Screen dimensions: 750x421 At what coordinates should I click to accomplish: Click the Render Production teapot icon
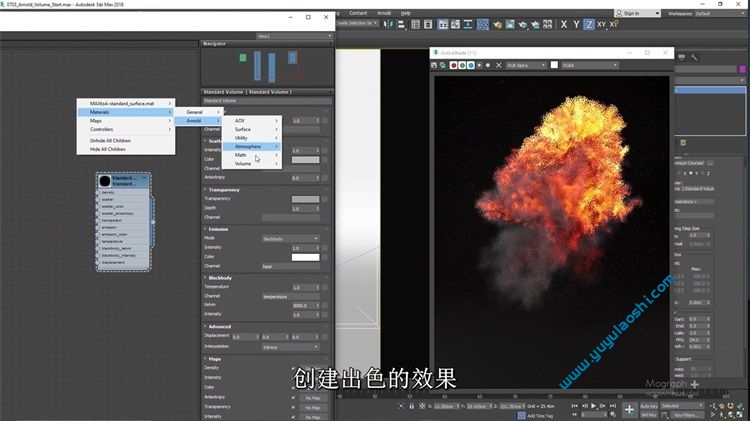(x=522, y=24)
